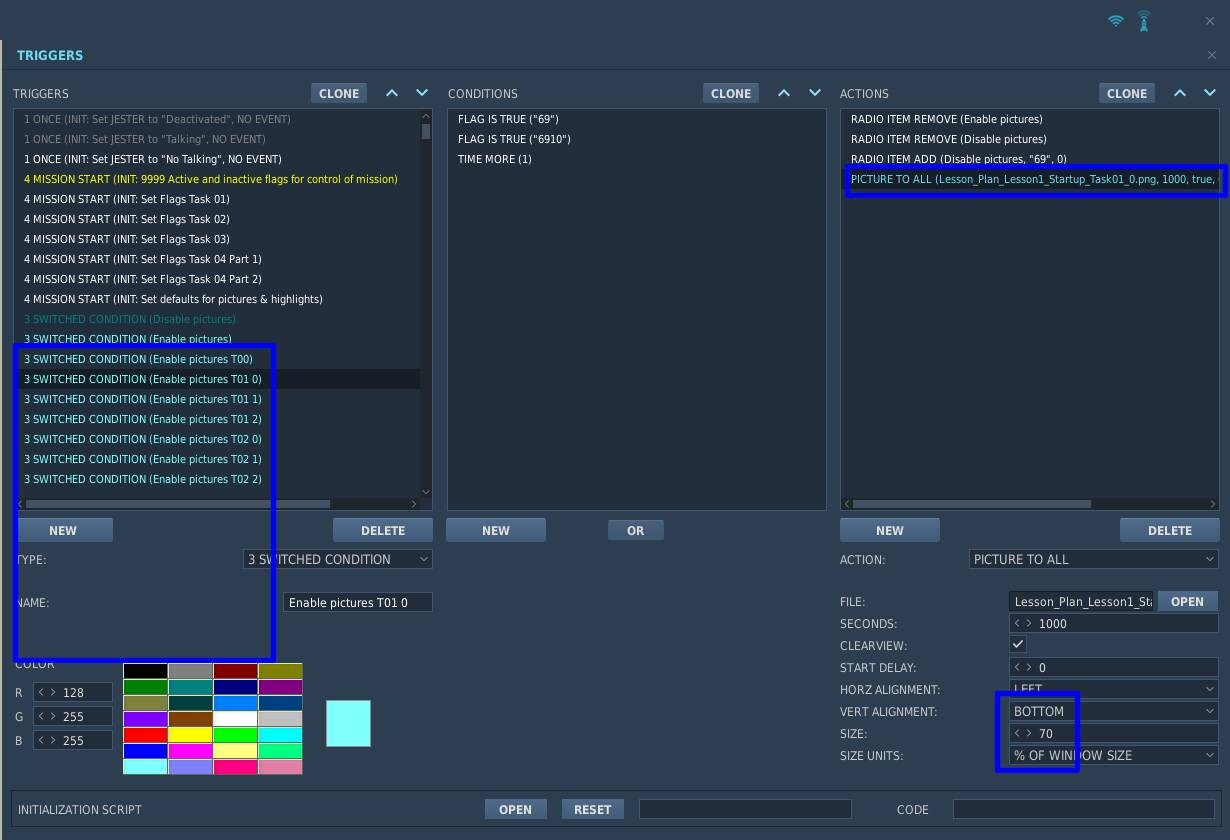Increase the SECONDS value stepper
The height and width of the screenshot is (840, 1230).
[x=1029, y=623]
